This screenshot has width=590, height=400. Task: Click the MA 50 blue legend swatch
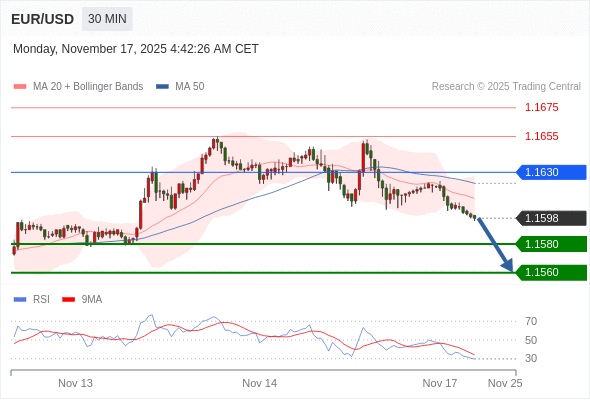pyautogui.click(x=162, y=87)
